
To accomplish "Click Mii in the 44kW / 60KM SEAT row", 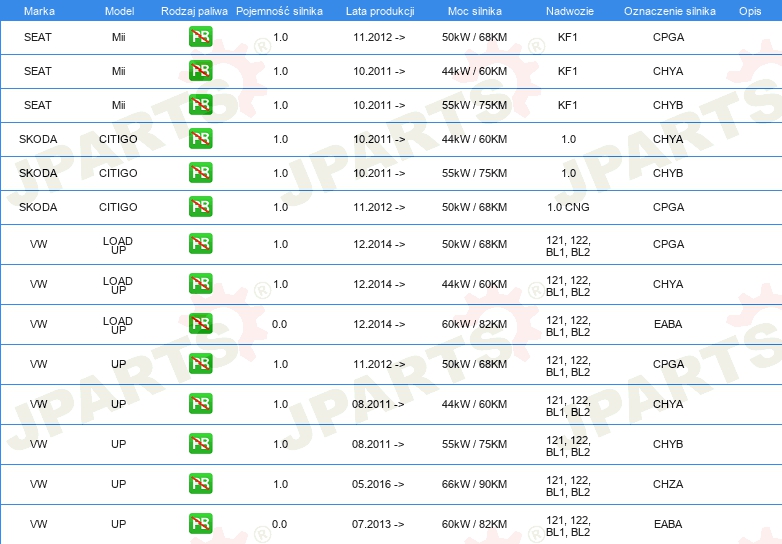I will [119, 71].
